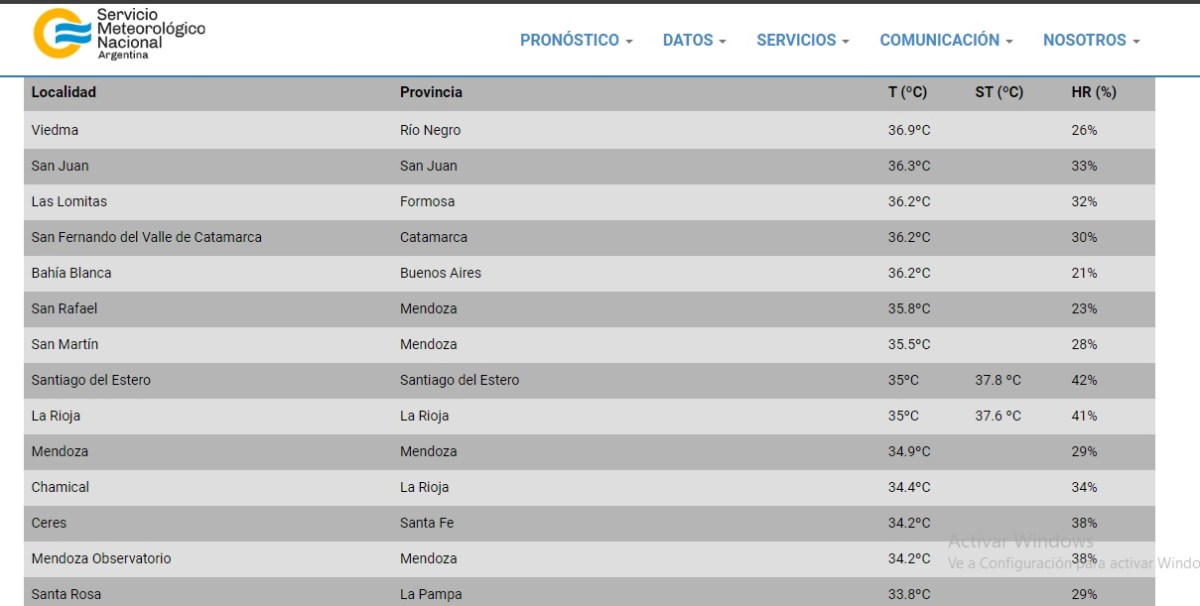
Task: Select the Bahía Blanca locality cell
Action: [71, 273]
